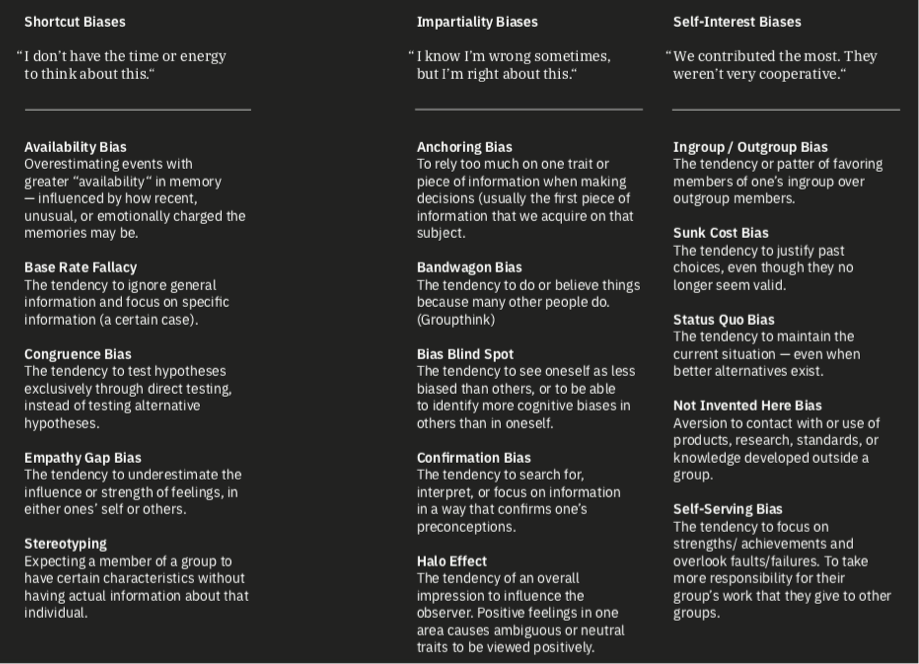Image resolution: width=919 pixels, height=664 pixels.
Task: Select the Congruence Bias heading
Action: click(77, 354)
